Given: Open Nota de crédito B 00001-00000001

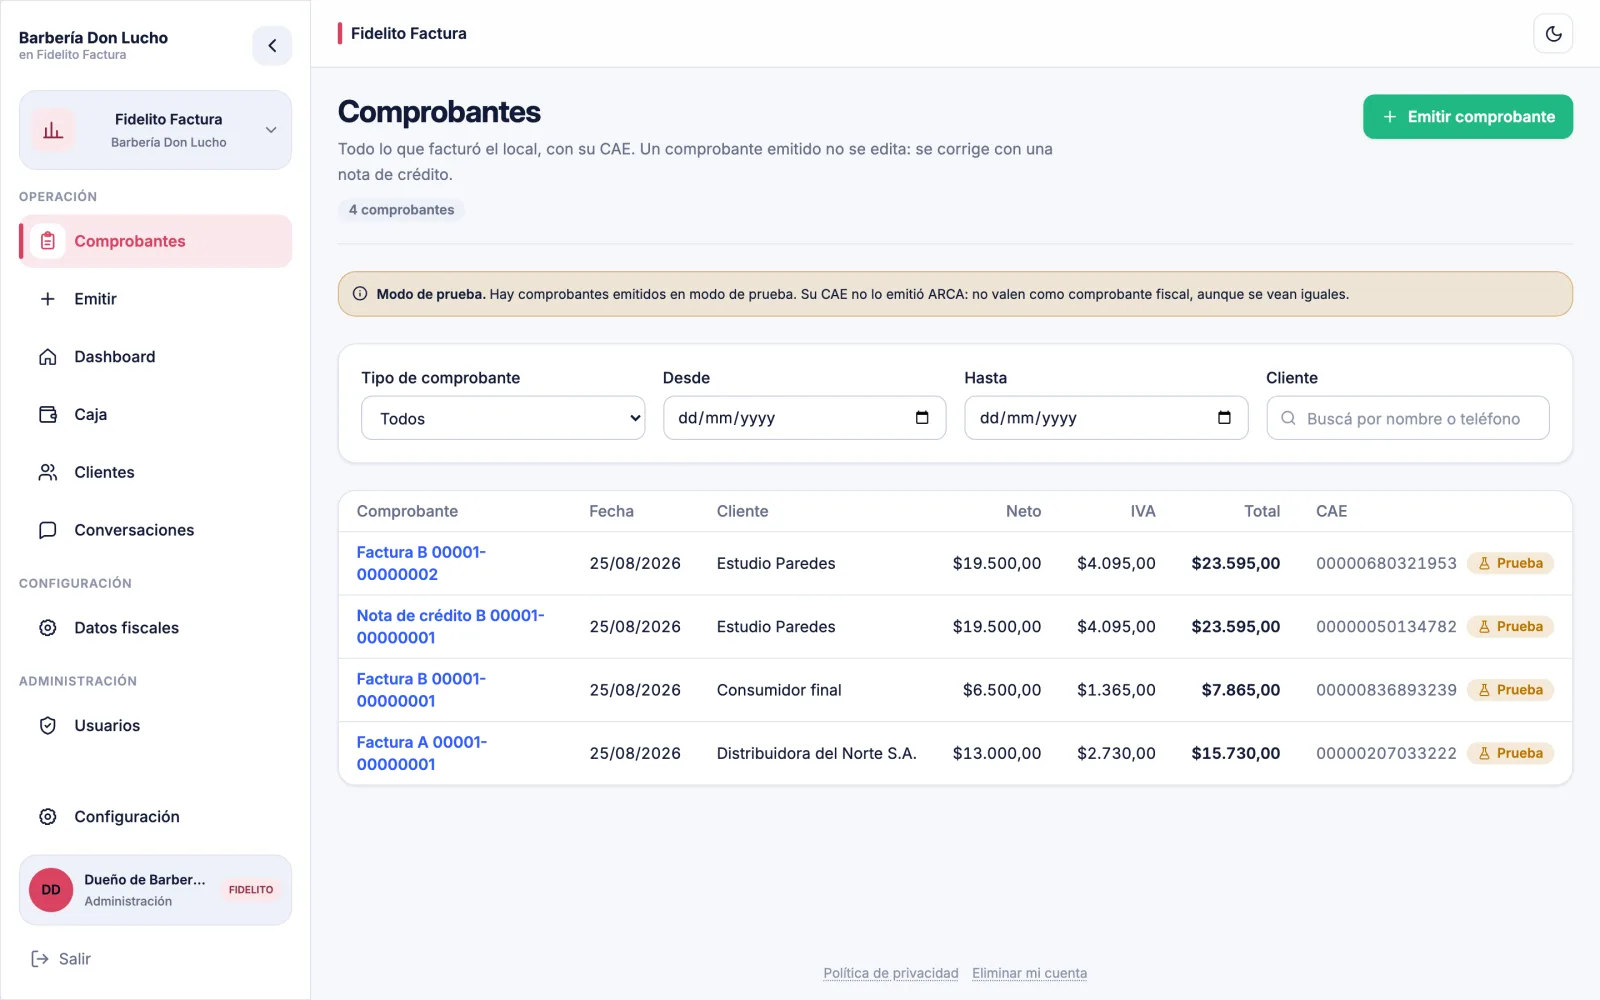Looking at the screenshot, I should click(x=450, y=627).
